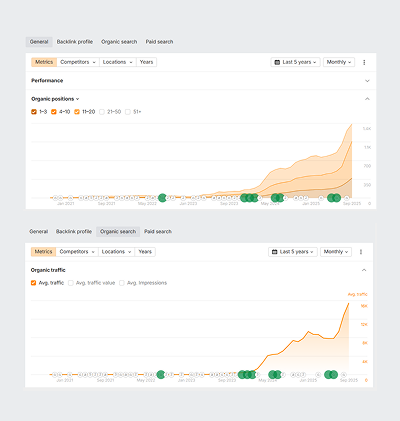Viewport: 400px width, 421px height.
Task: Click Years button in upper panel
Action: (x=146, y=62)
